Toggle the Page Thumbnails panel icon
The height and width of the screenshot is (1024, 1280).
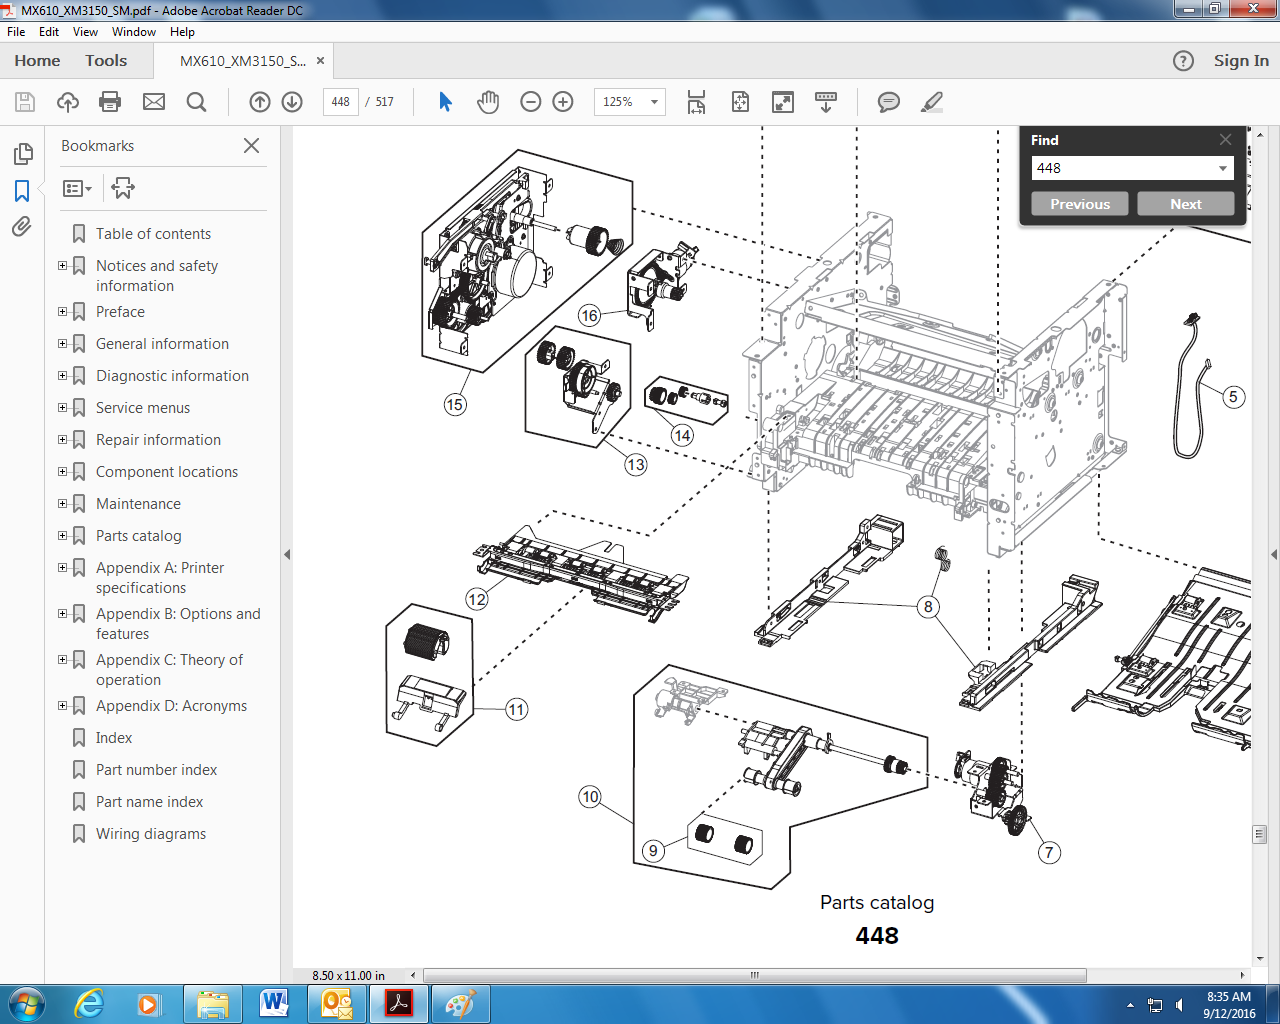[22, 154]
